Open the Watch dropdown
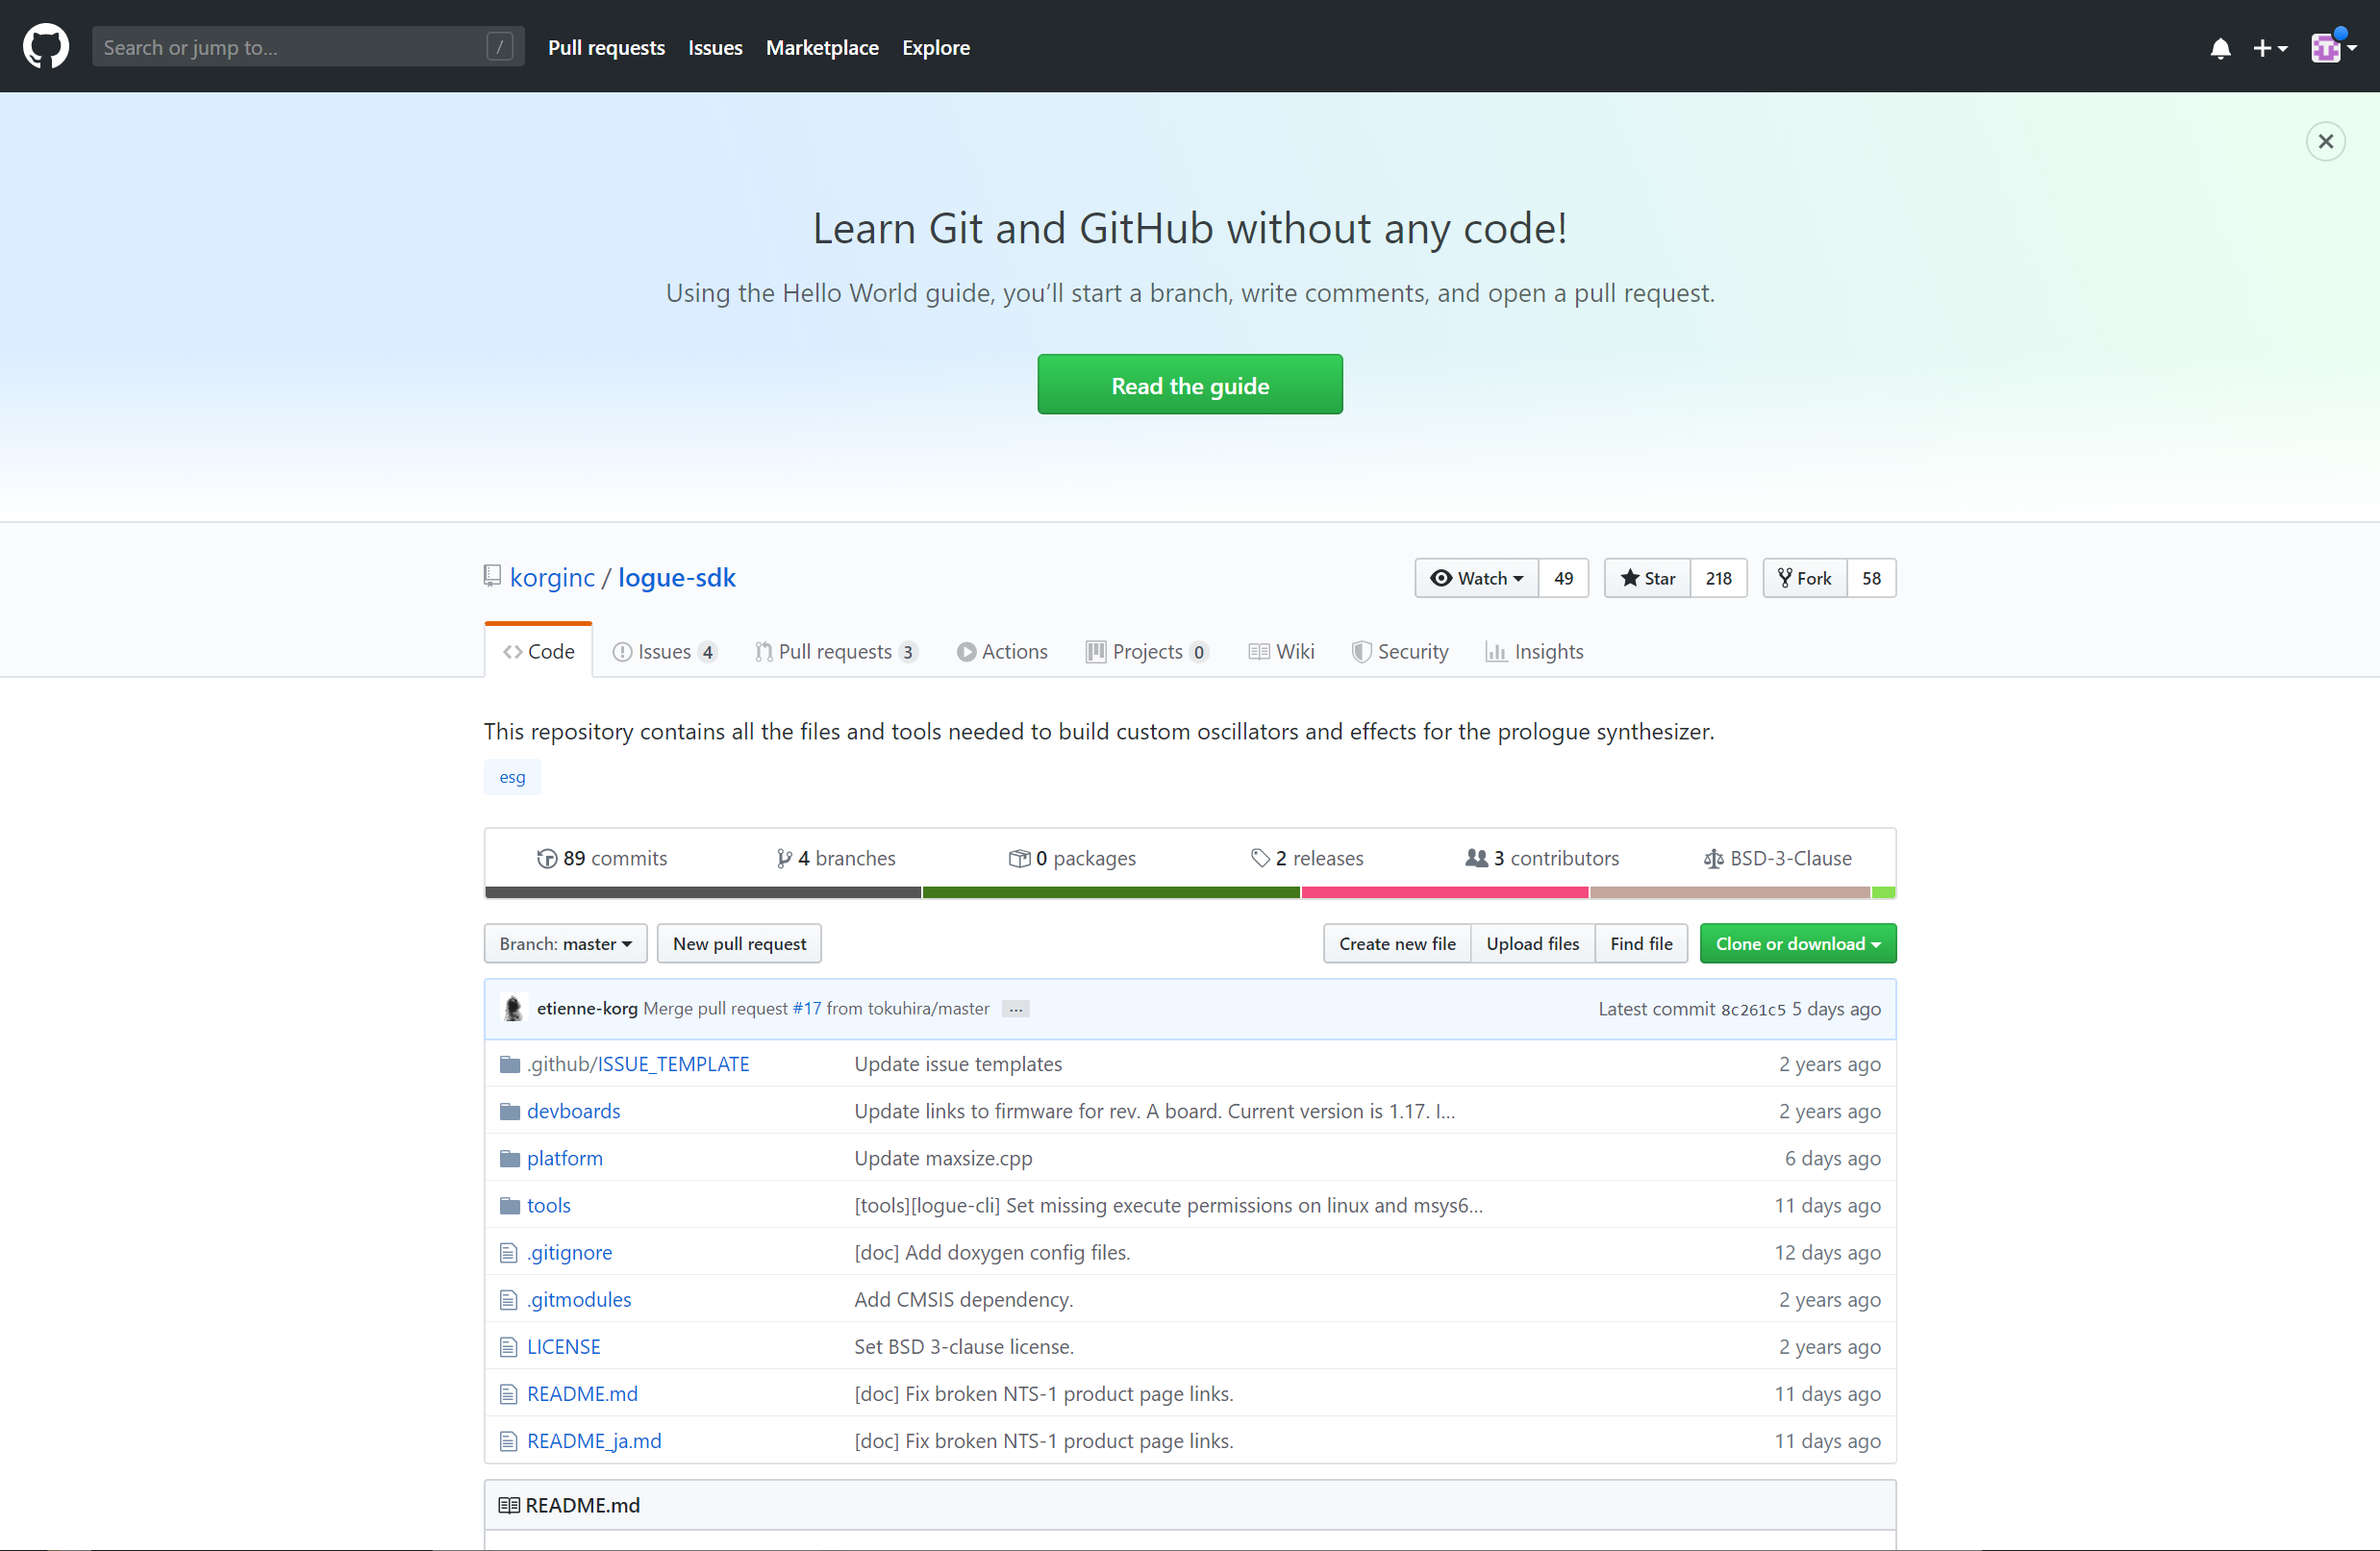Viewport: 2380px width, 1551px height. (x=1477, y=578)
